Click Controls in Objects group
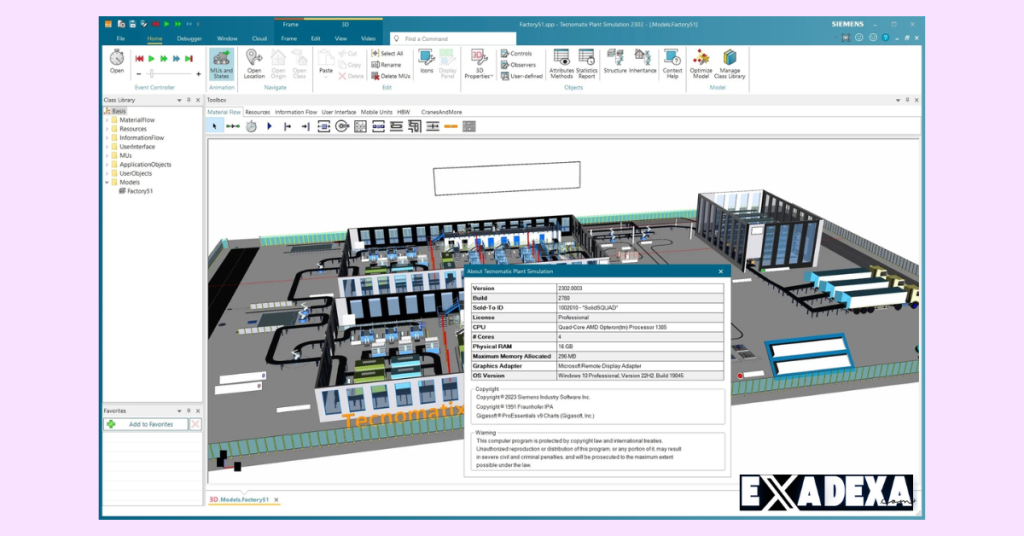 tap(517, 54)
